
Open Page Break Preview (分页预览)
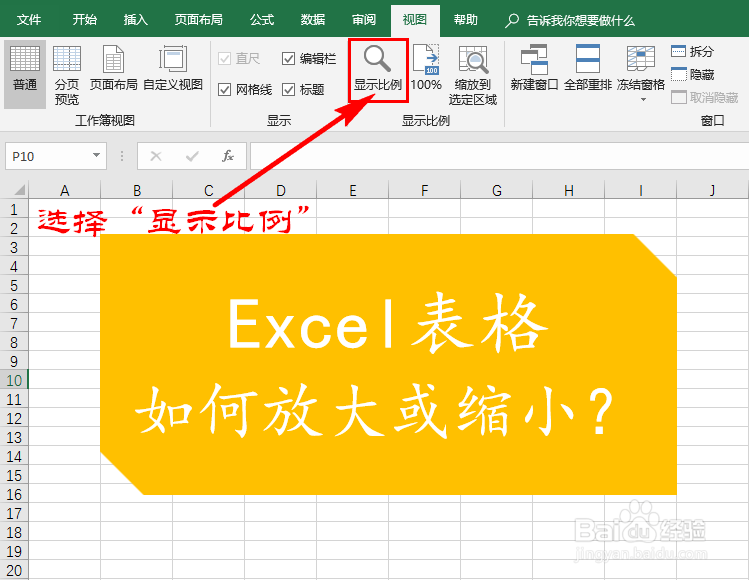click(x=66, y=74)
